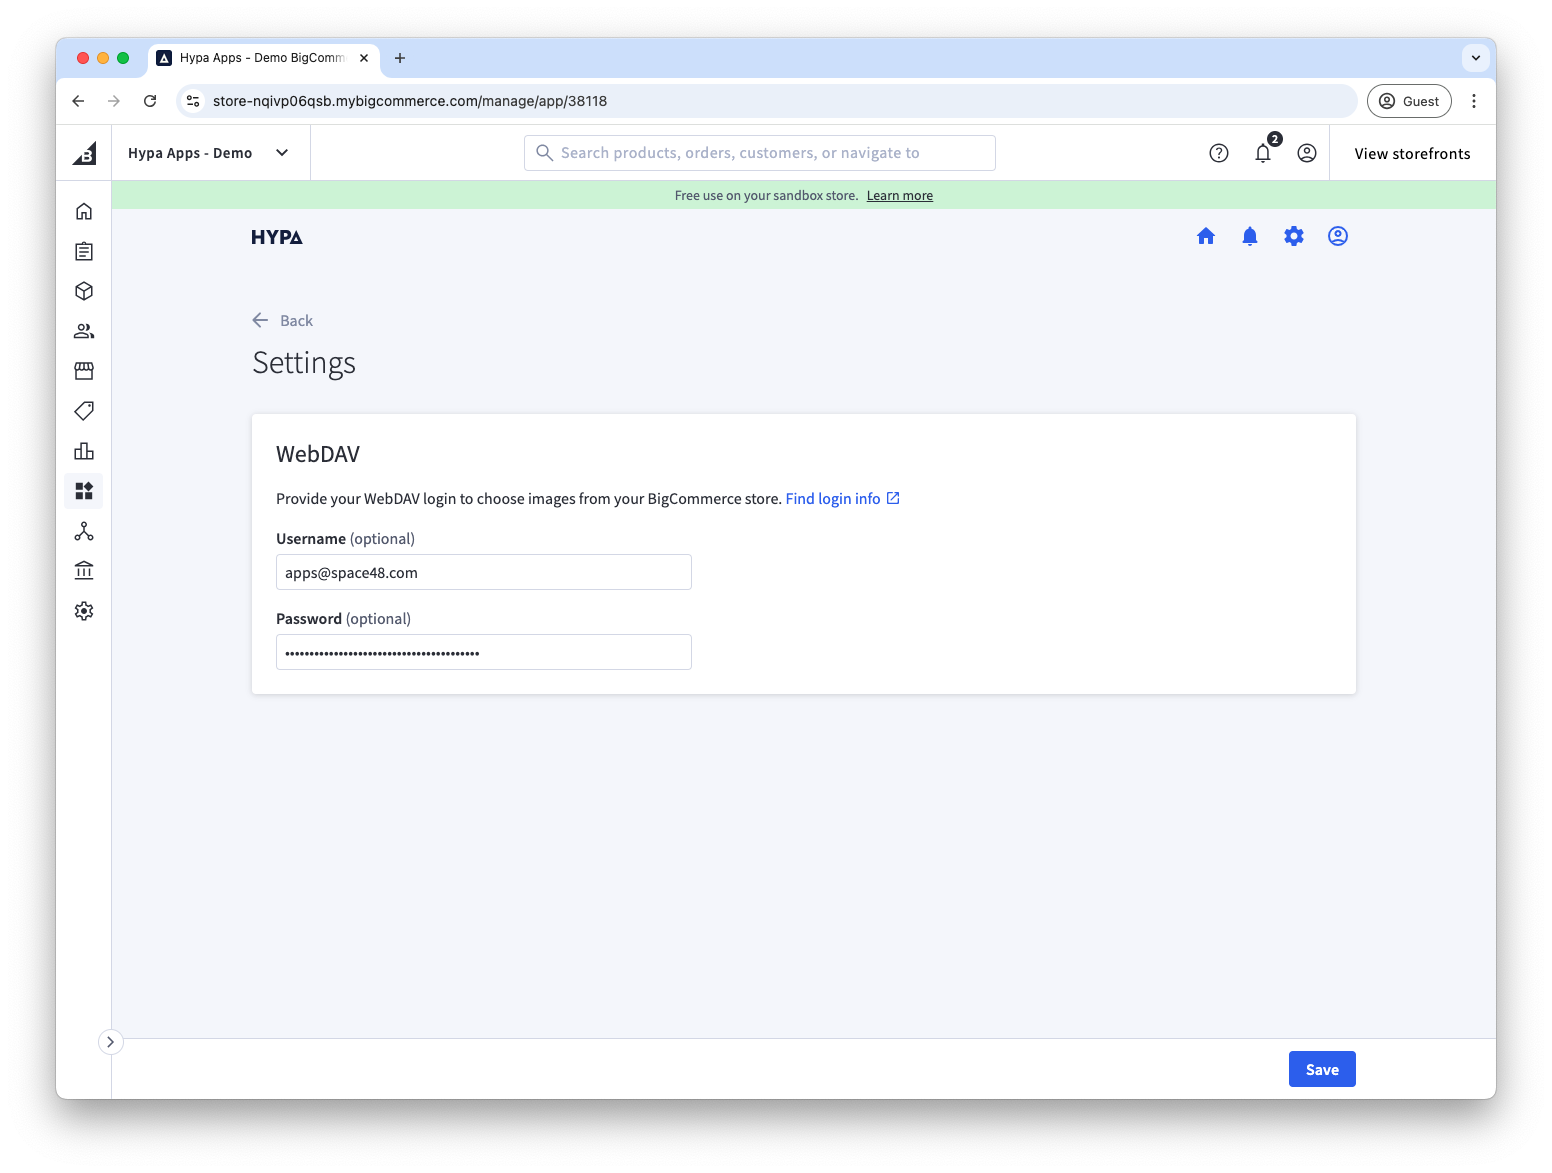Expand the sidebar with the arrow toggle
This screenshot has width=1552, height=1173.
[x=110, y=1042]
